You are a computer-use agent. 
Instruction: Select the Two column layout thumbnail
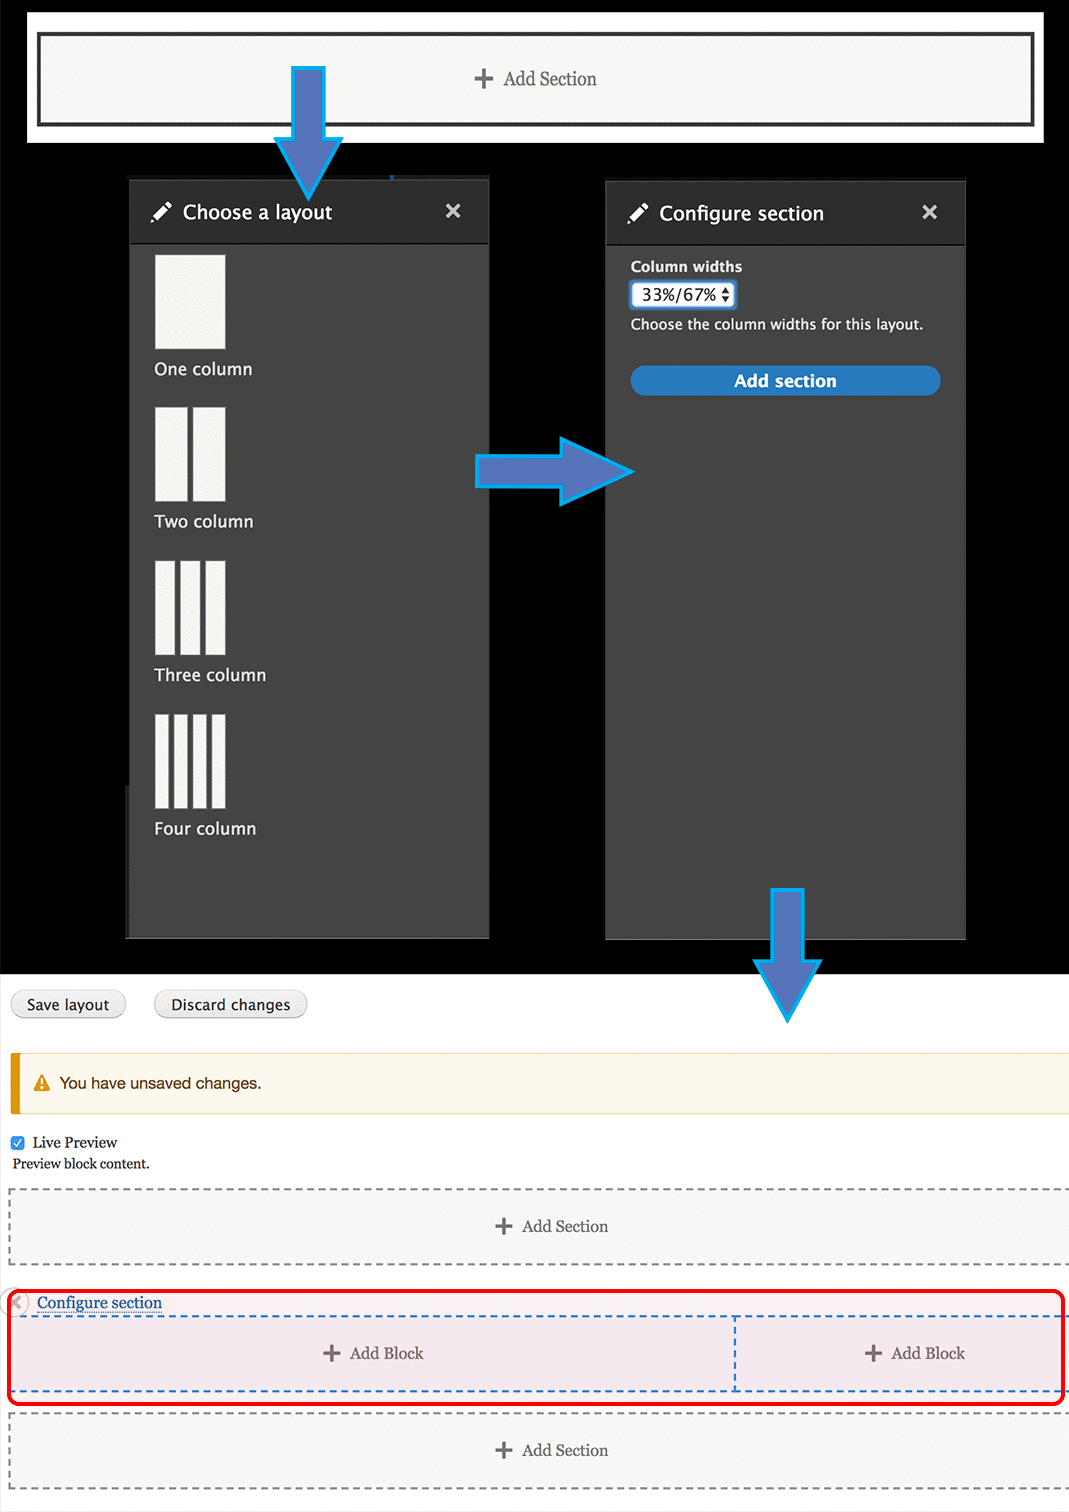(190, 453)
